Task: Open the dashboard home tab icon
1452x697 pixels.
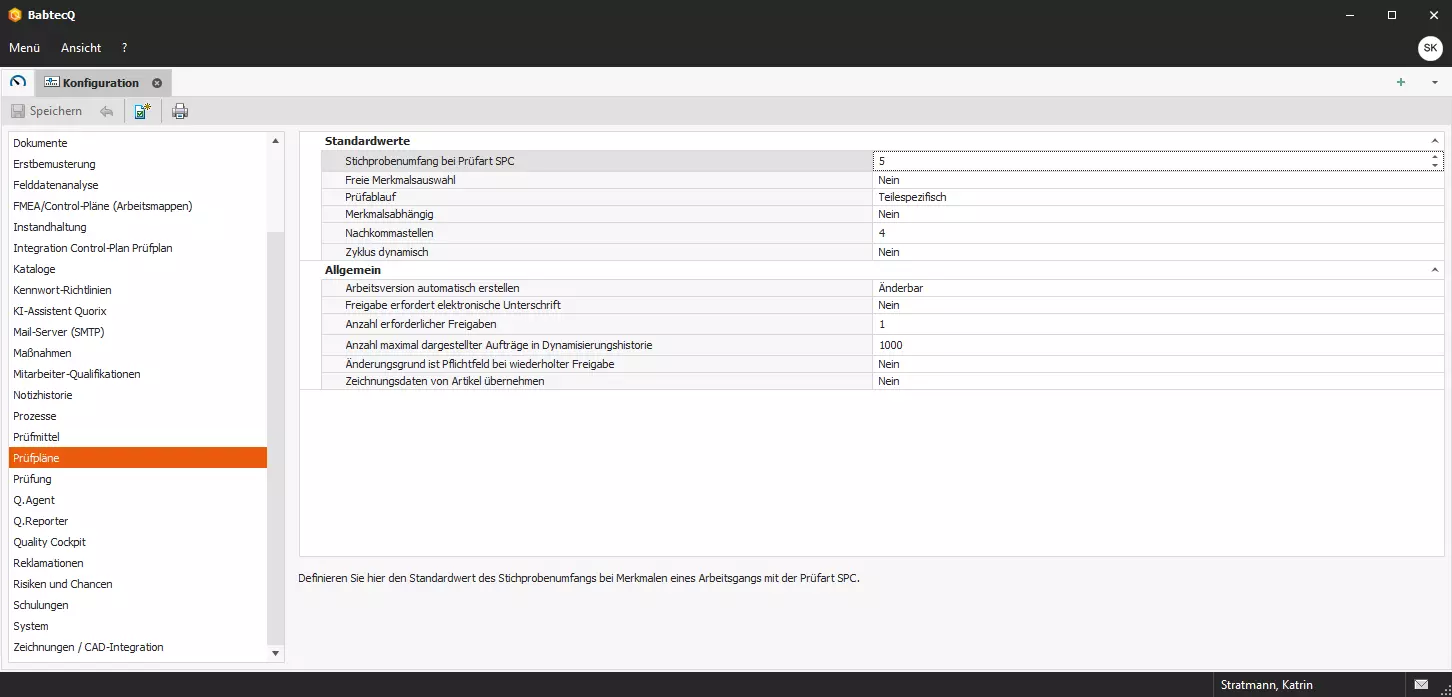Action: tap(18, 82)
